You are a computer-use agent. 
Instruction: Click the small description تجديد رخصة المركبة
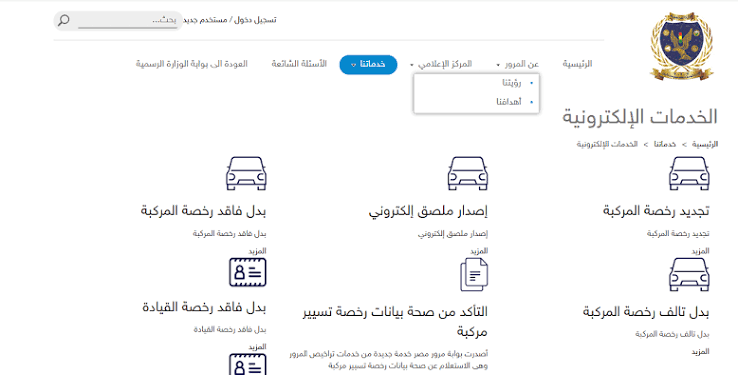point(678,234)
